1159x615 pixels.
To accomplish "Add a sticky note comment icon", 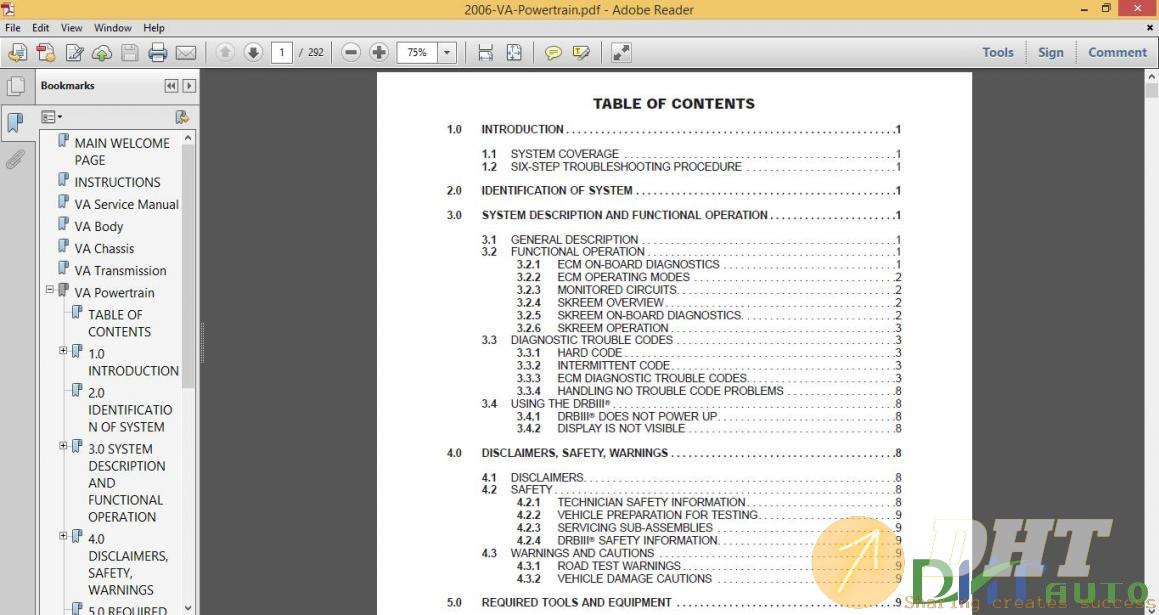I will click(553, 52).
